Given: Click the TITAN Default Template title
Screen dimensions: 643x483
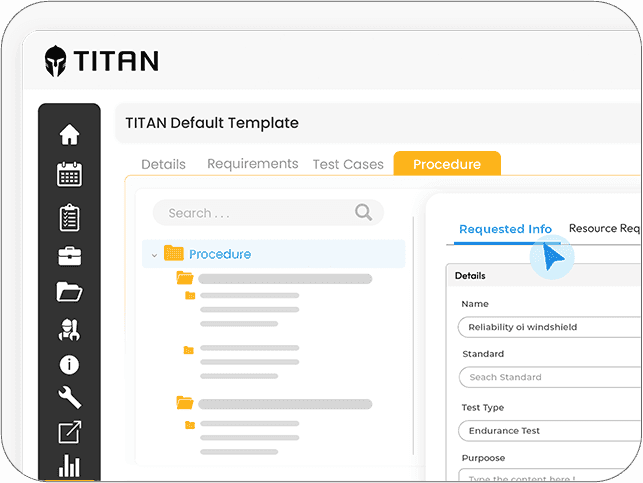Looking at the screenshot, I should (x=212, y=123).
